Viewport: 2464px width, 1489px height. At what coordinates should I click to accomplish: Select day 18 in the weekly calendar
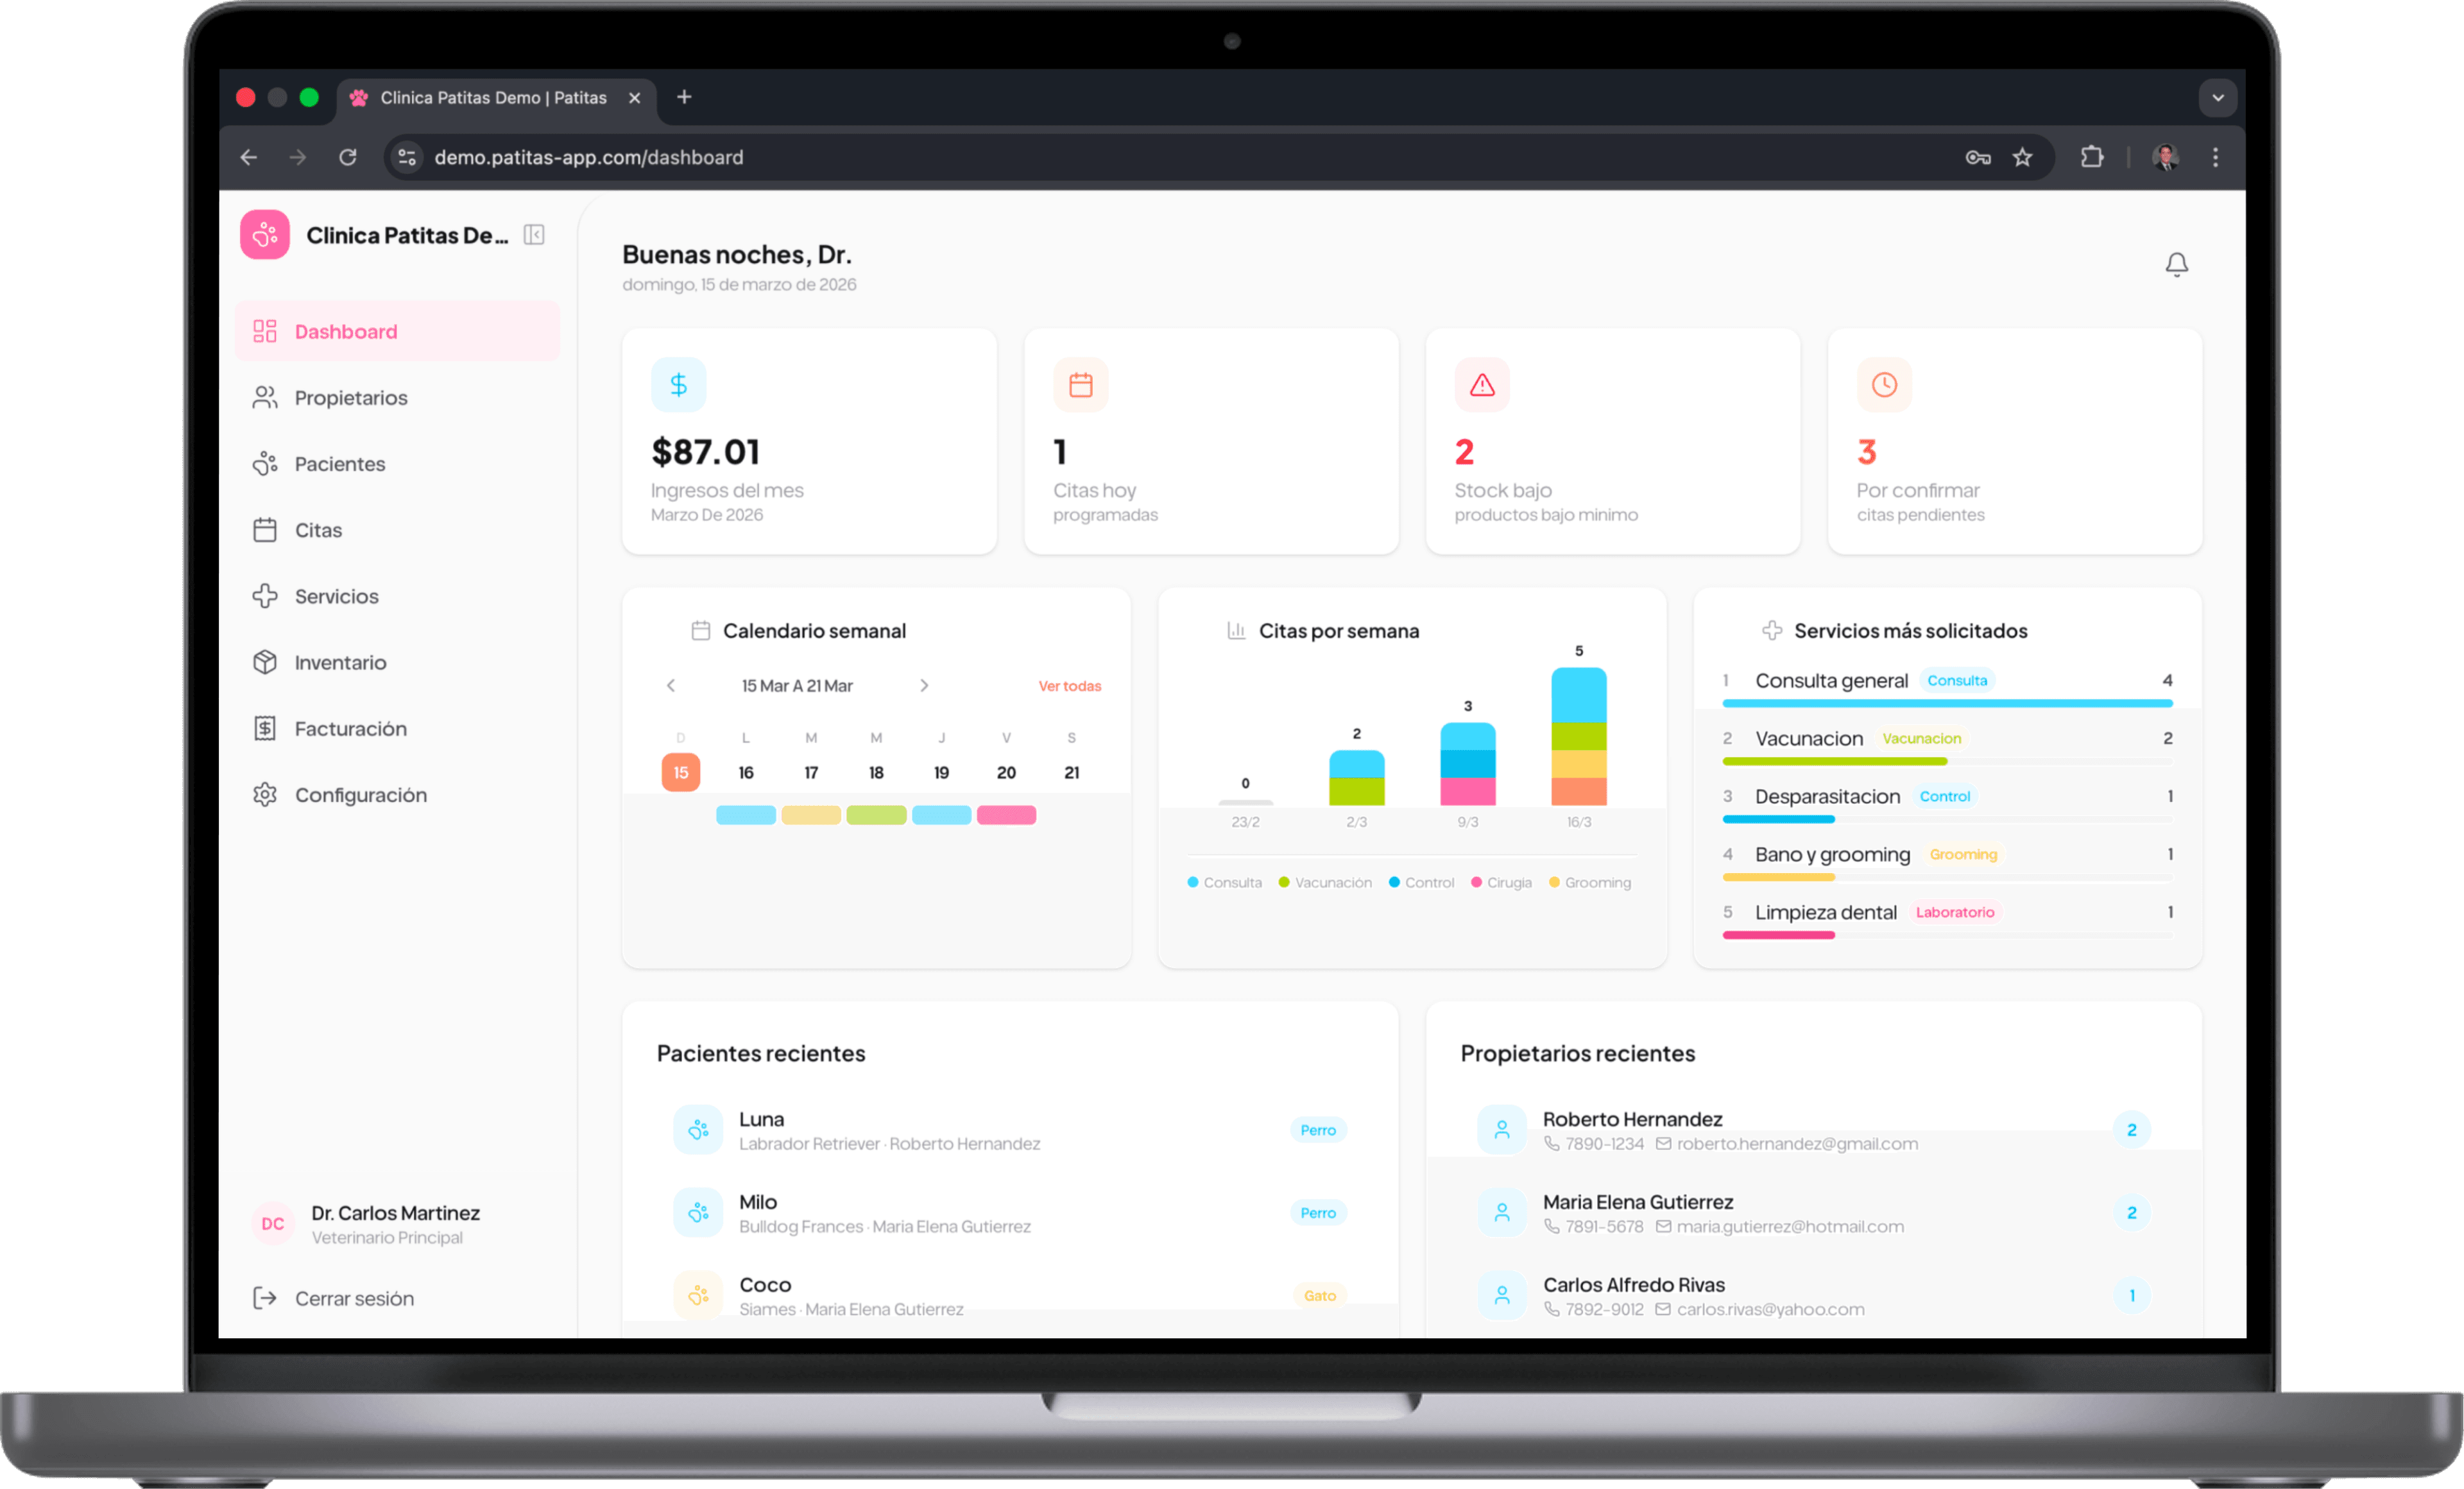[x=876, y=771]
